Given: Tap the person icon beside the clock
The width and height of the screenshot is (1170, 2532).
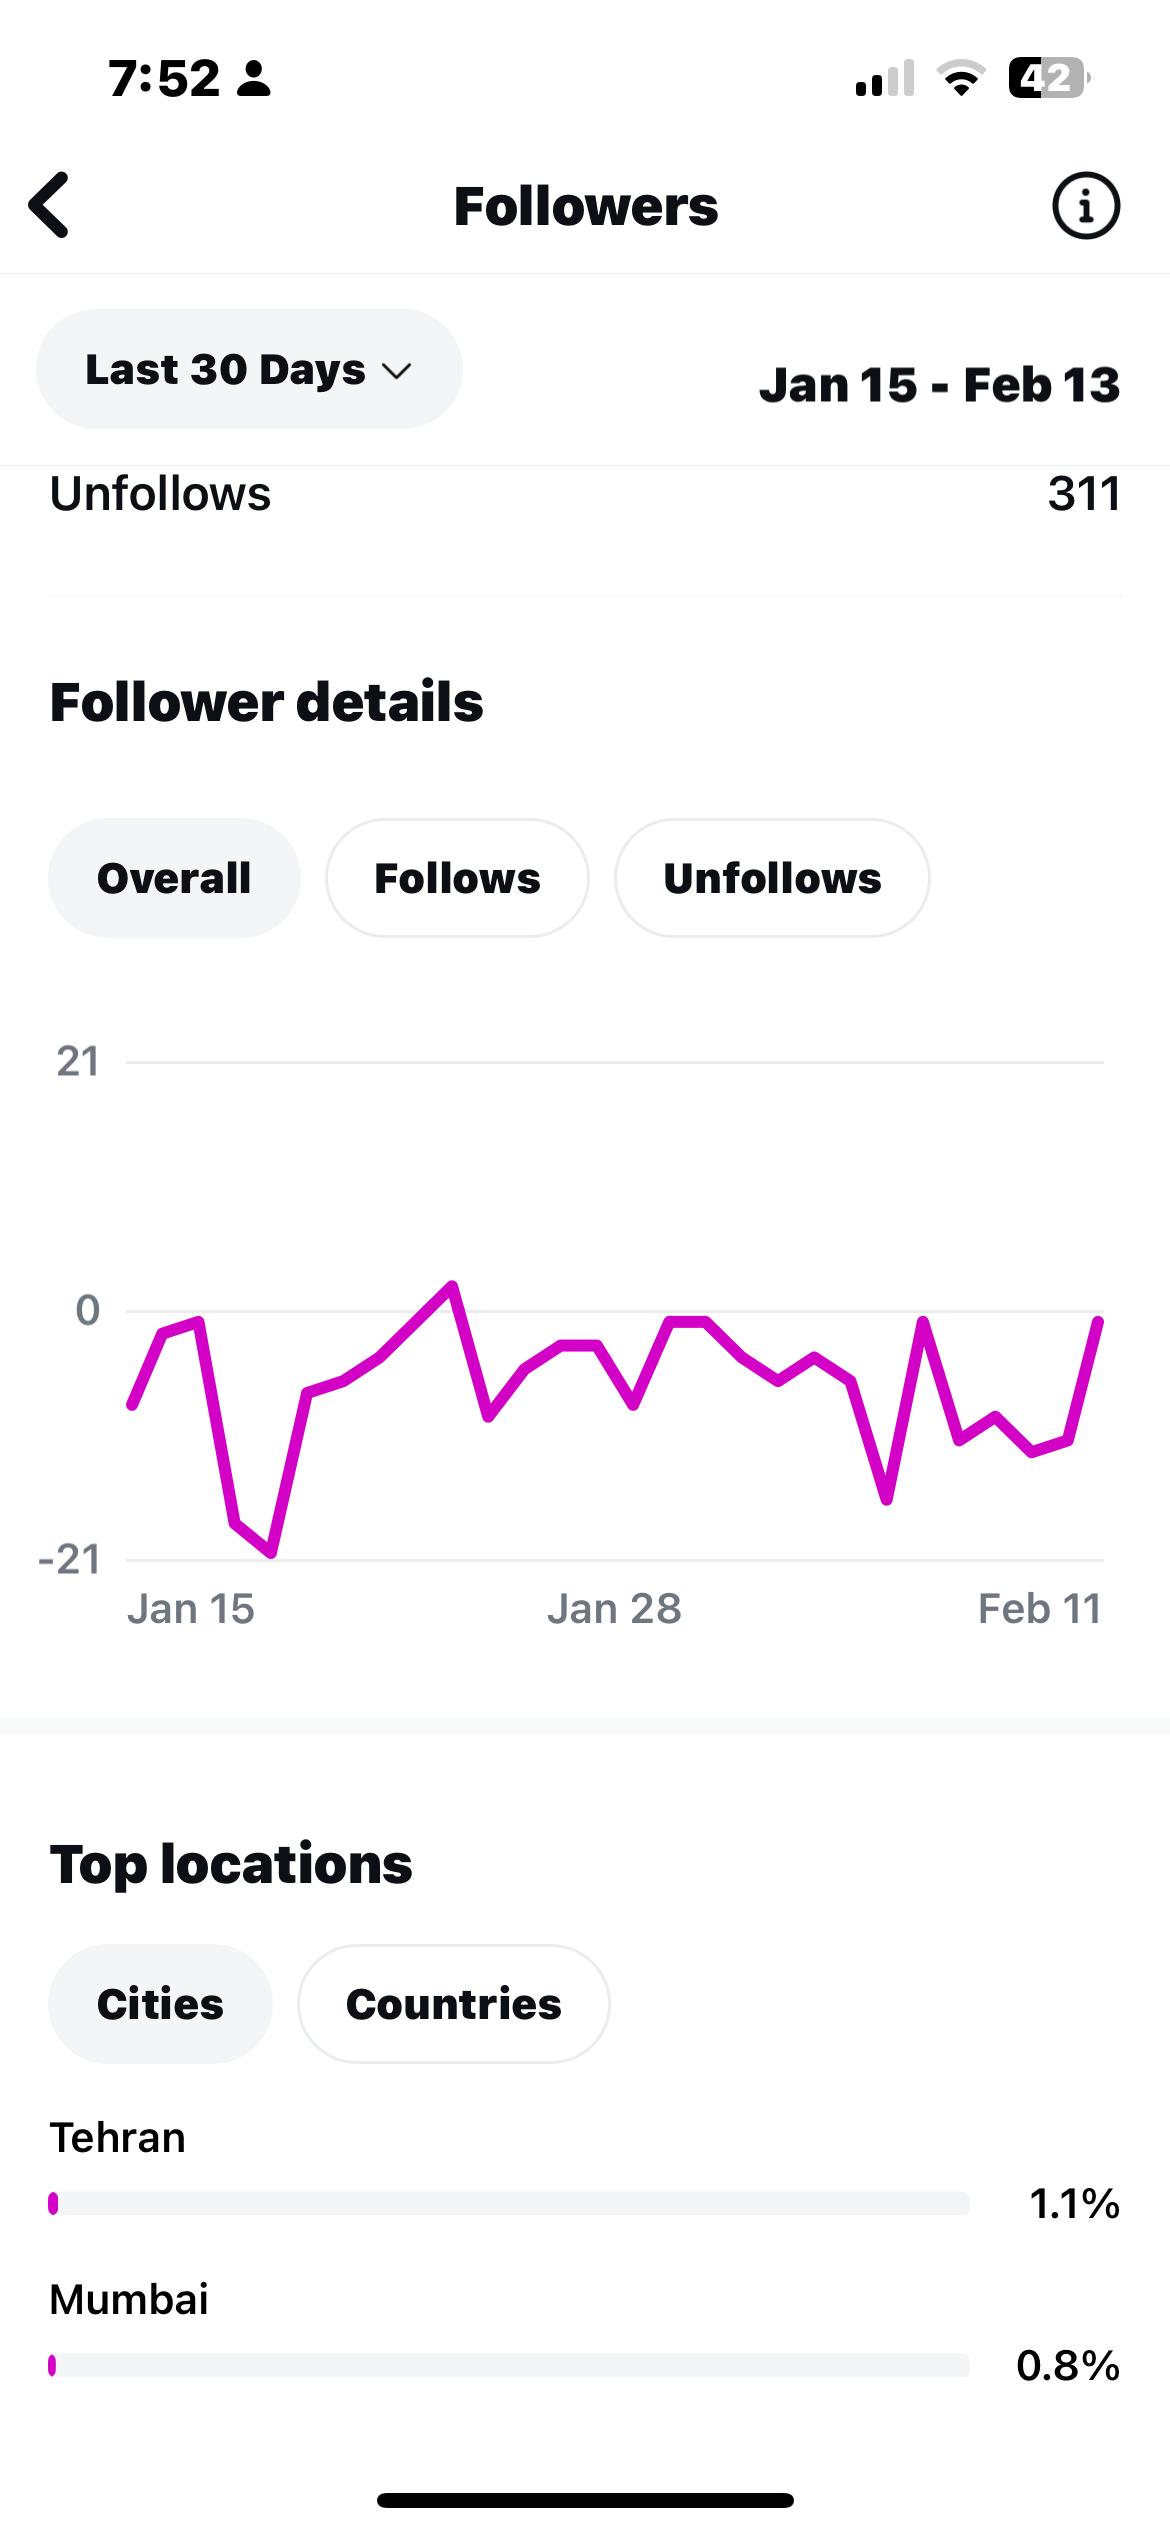Looking at the screenshot, I should [254, 79].
